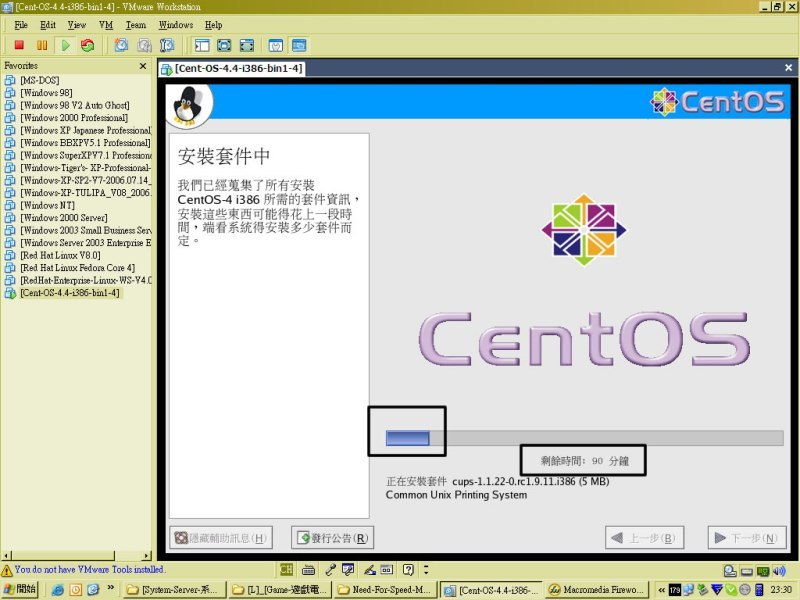The height and width of the screenshot is (600, 800).
Task: Select Windows 2000 Server in Favorites
Action: coord(63,218)
